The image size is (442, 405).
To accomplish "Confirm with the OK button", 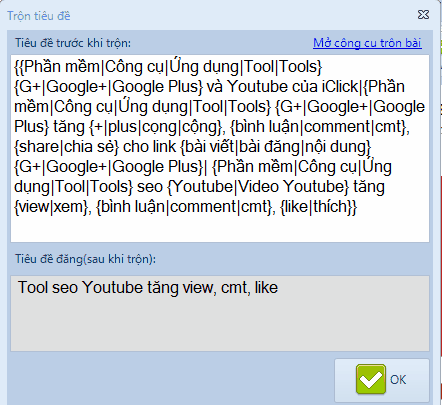I will [382, 380].
